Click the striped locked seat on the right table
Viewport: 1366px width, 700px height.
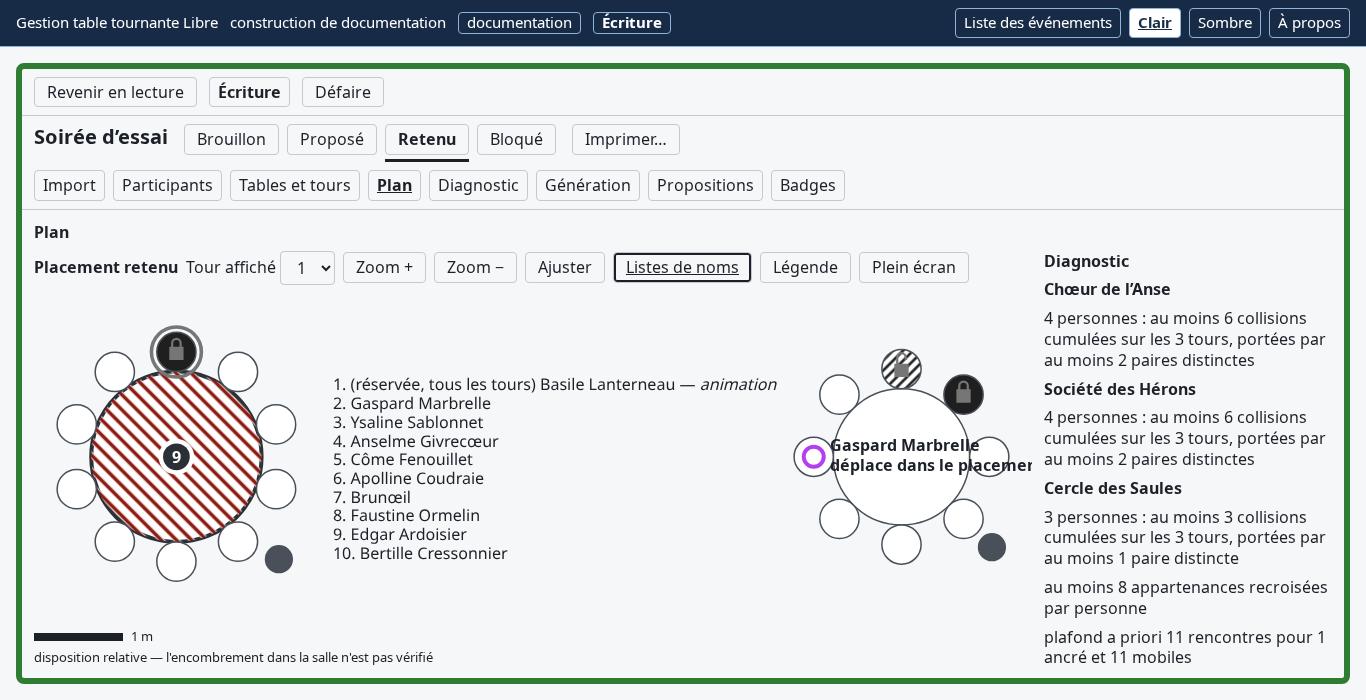coord(901,369)
